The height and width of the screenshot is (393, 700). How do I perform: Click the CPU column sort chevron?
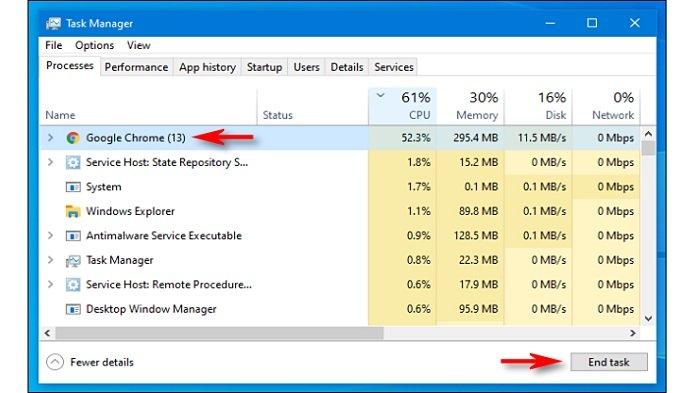point(380,95)
